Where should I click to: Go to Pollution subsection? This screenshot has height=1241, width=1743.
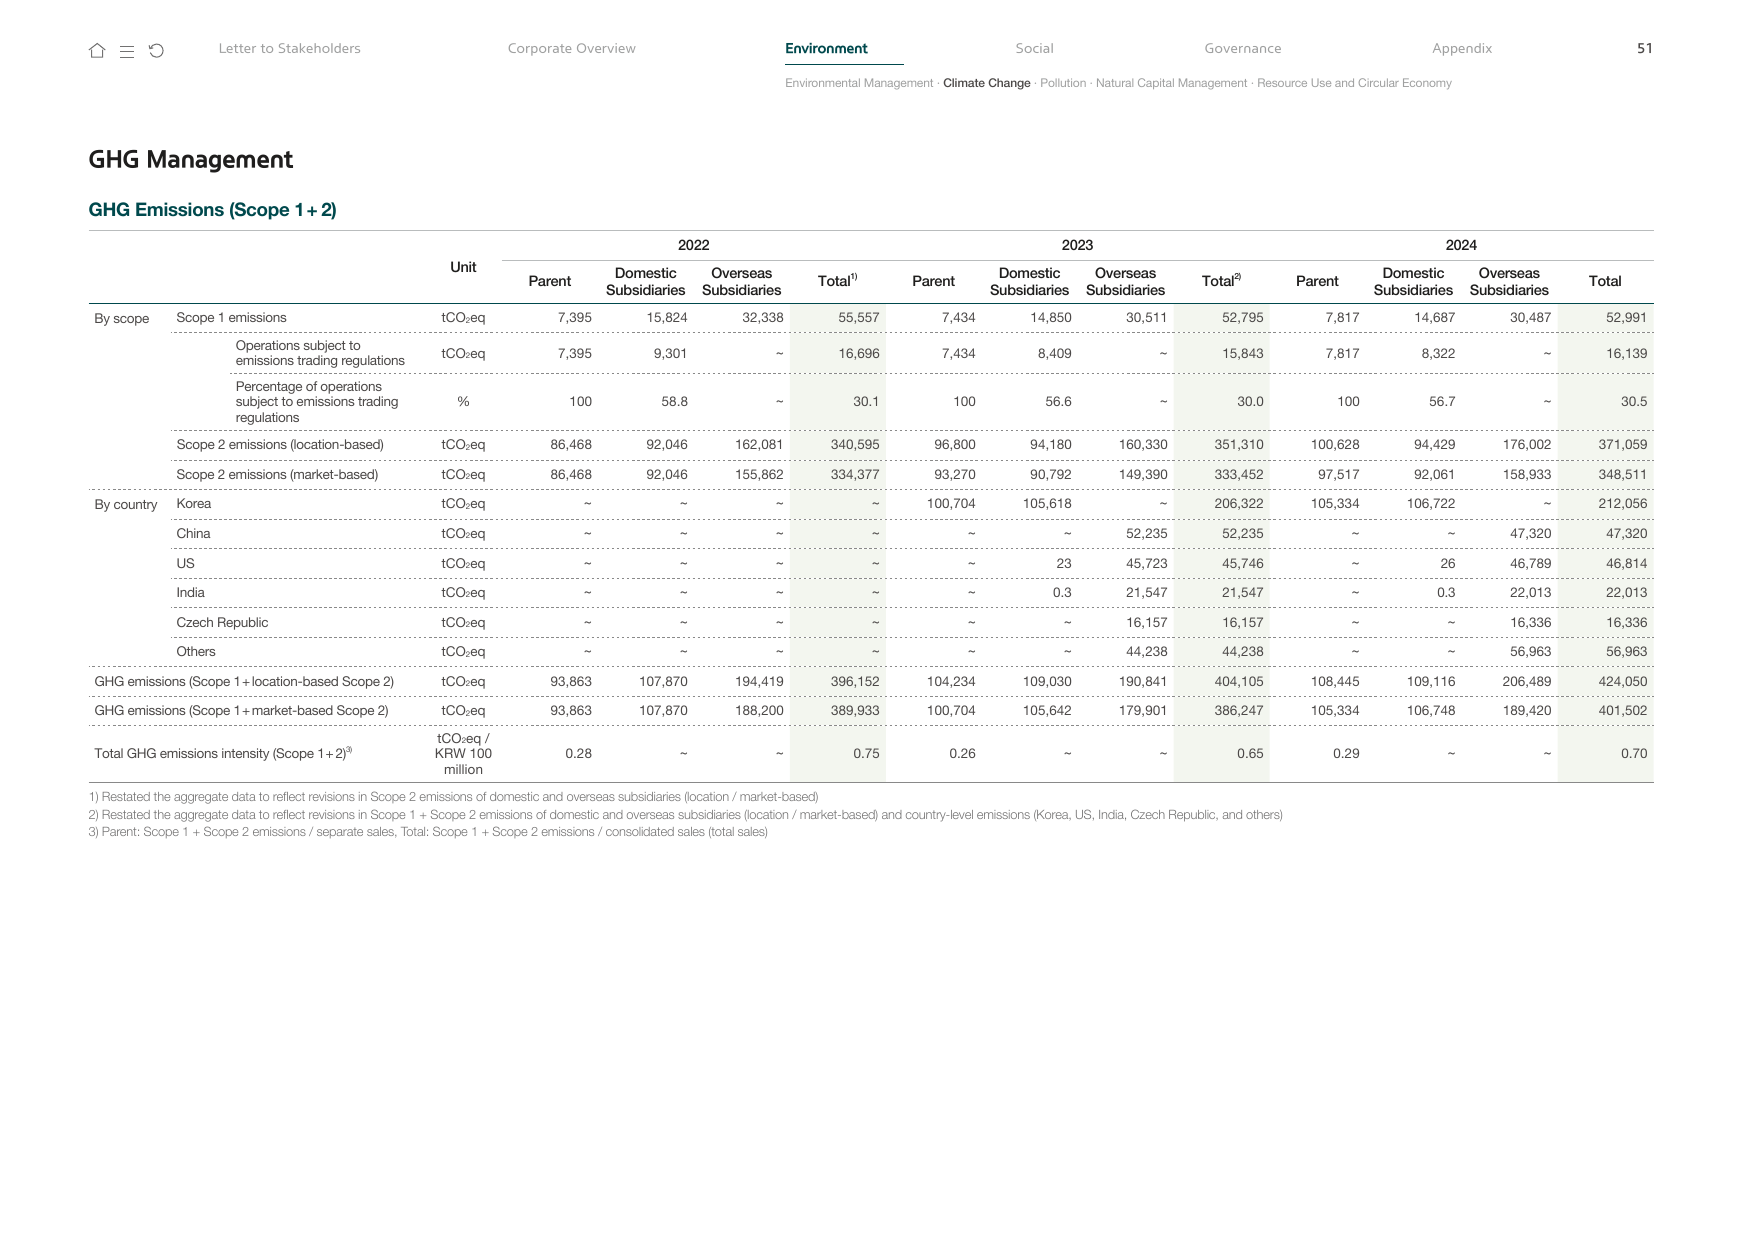coord(1063,83)
